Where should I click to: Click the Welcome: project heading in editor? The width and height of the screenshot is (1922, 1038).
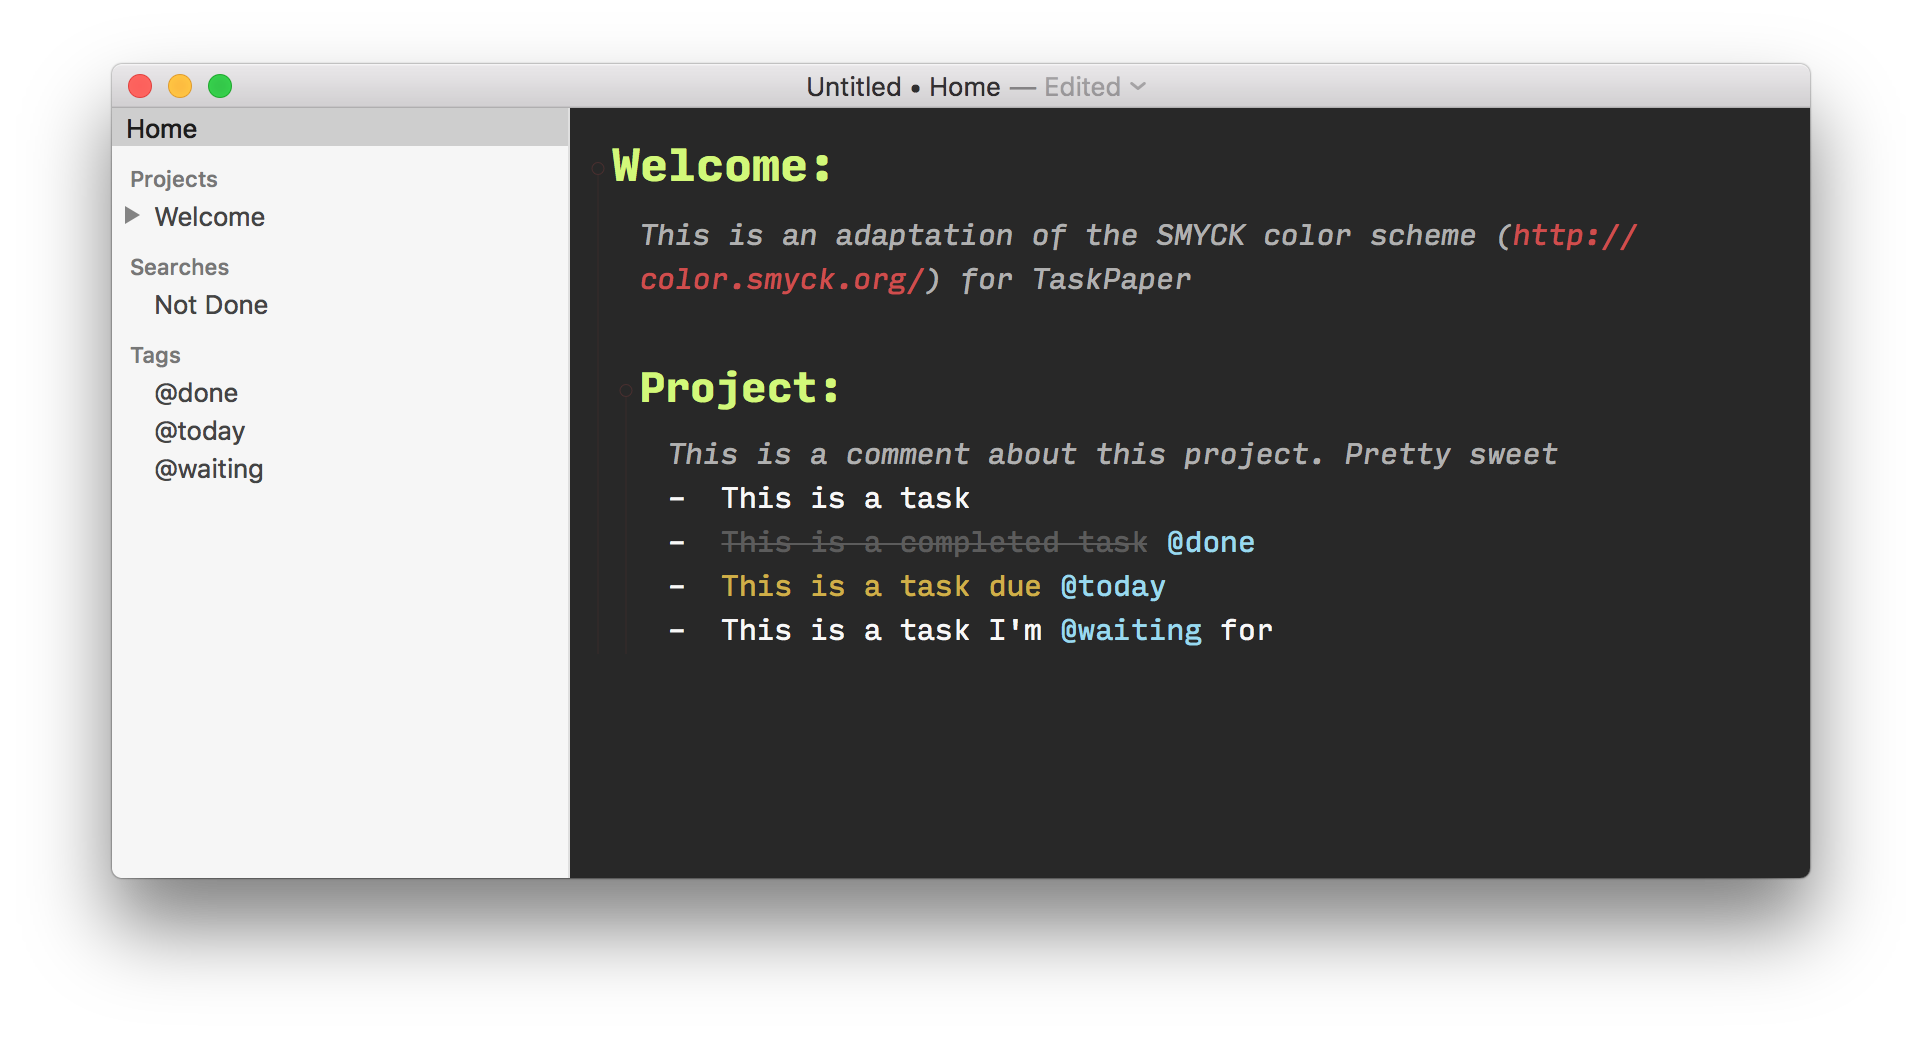pyautogui.click(x=721, y=166)
